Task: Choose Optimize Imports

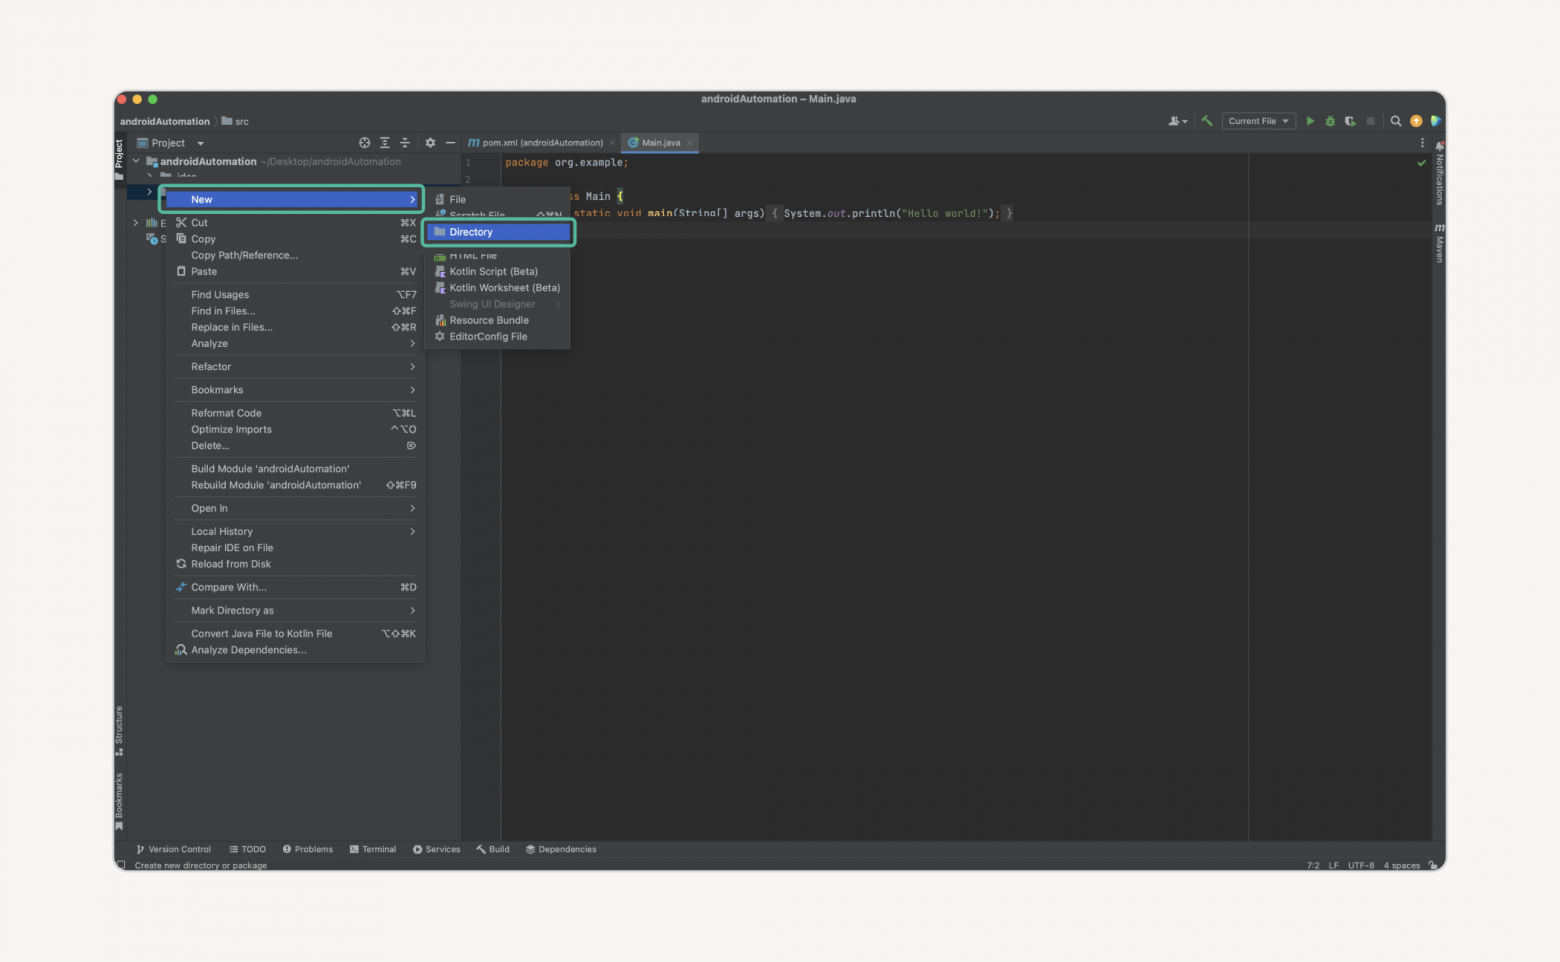Action: click(x=295, y=430)
